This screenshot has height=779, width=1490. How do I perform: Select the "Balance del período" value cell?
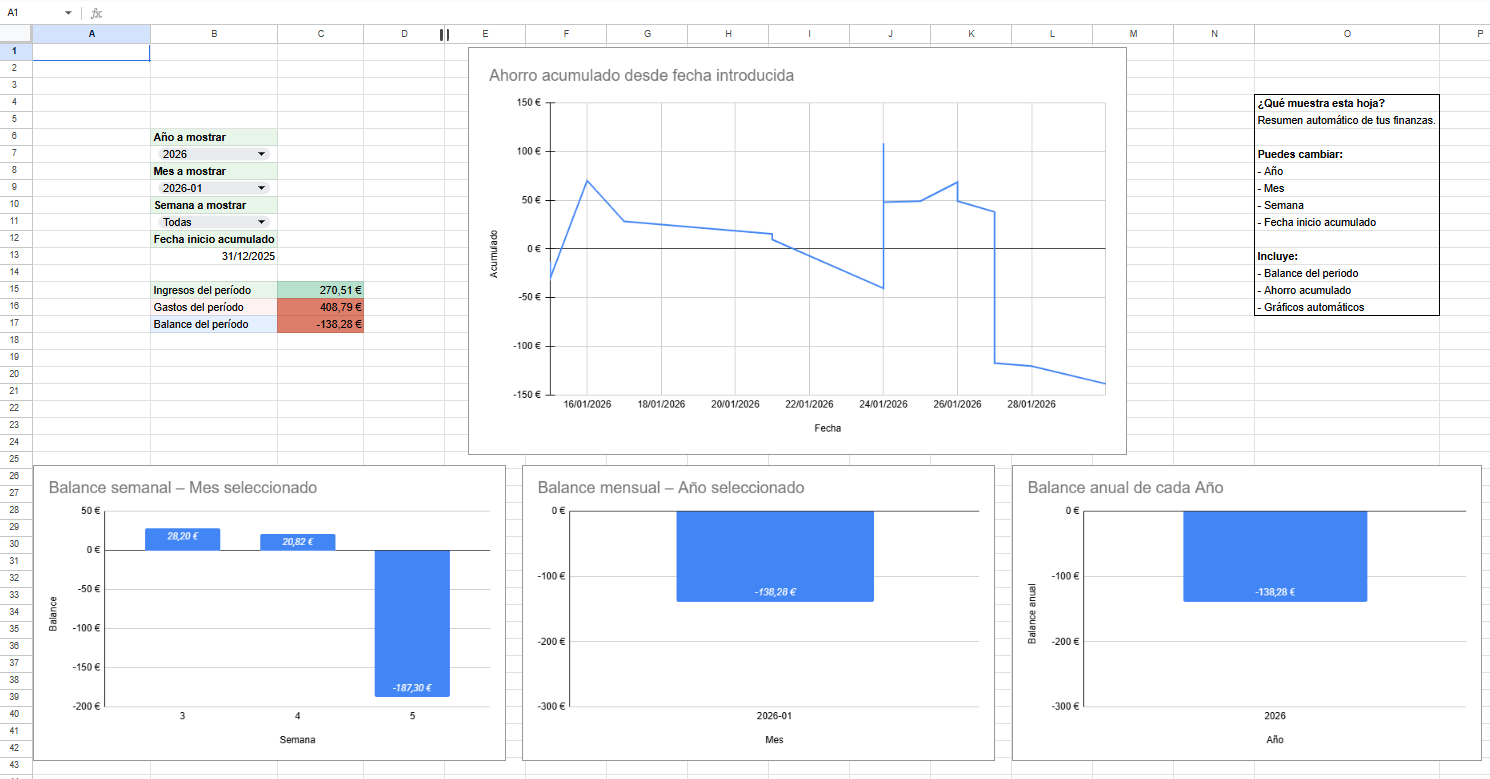(320, 323)
